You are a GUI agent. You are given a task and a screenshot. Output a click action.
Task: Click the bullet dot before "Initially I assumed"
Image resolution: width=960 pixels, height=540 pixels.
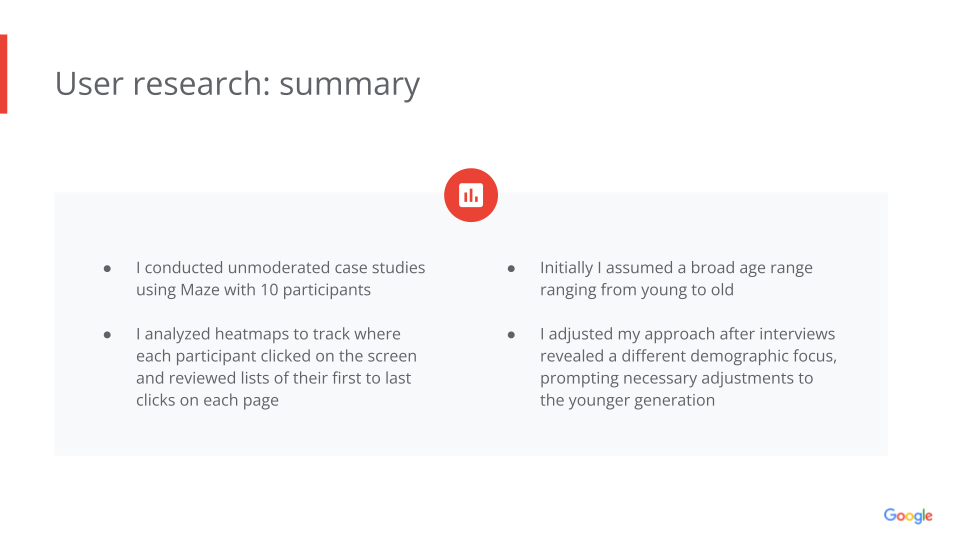(511, 269)
